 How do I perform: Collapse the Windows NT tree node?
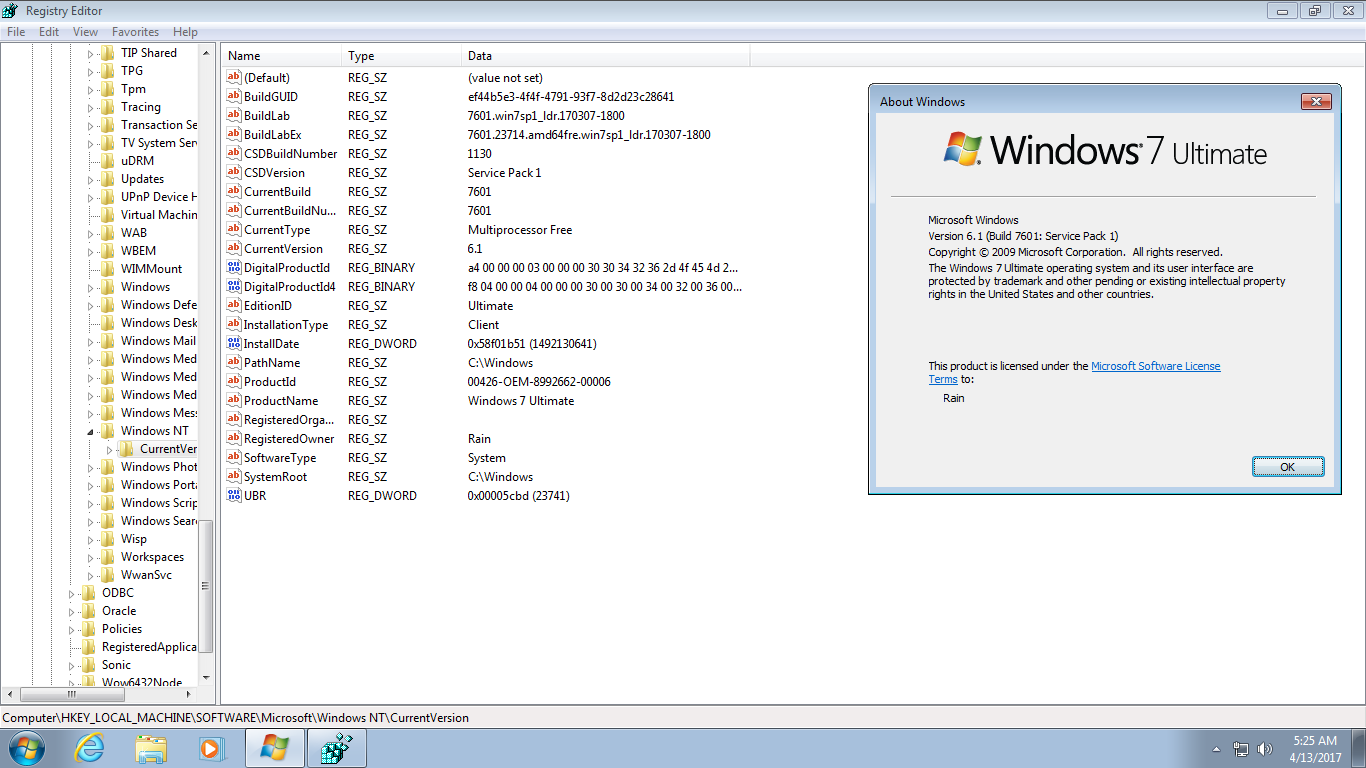(89, 431)
